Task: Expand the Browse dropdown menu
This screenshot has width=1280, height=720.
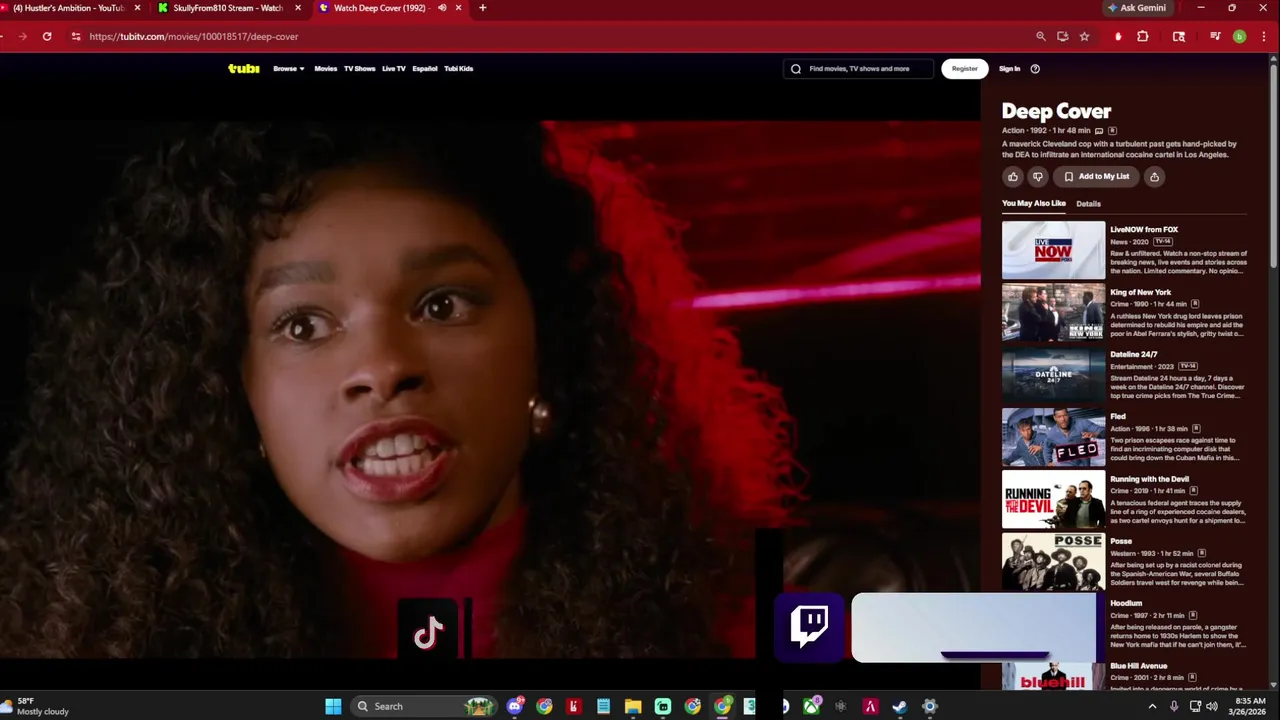Action: 289,69
